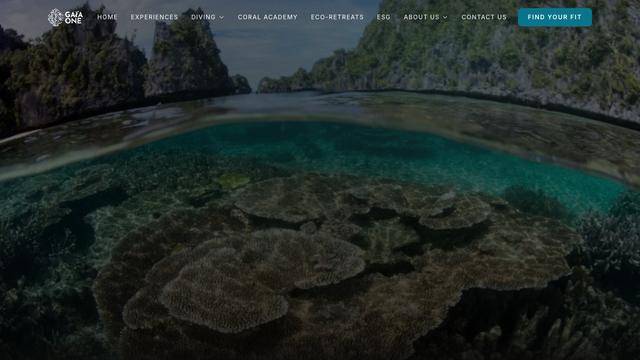Open the About Us menu item

click(x=421, y=17)
